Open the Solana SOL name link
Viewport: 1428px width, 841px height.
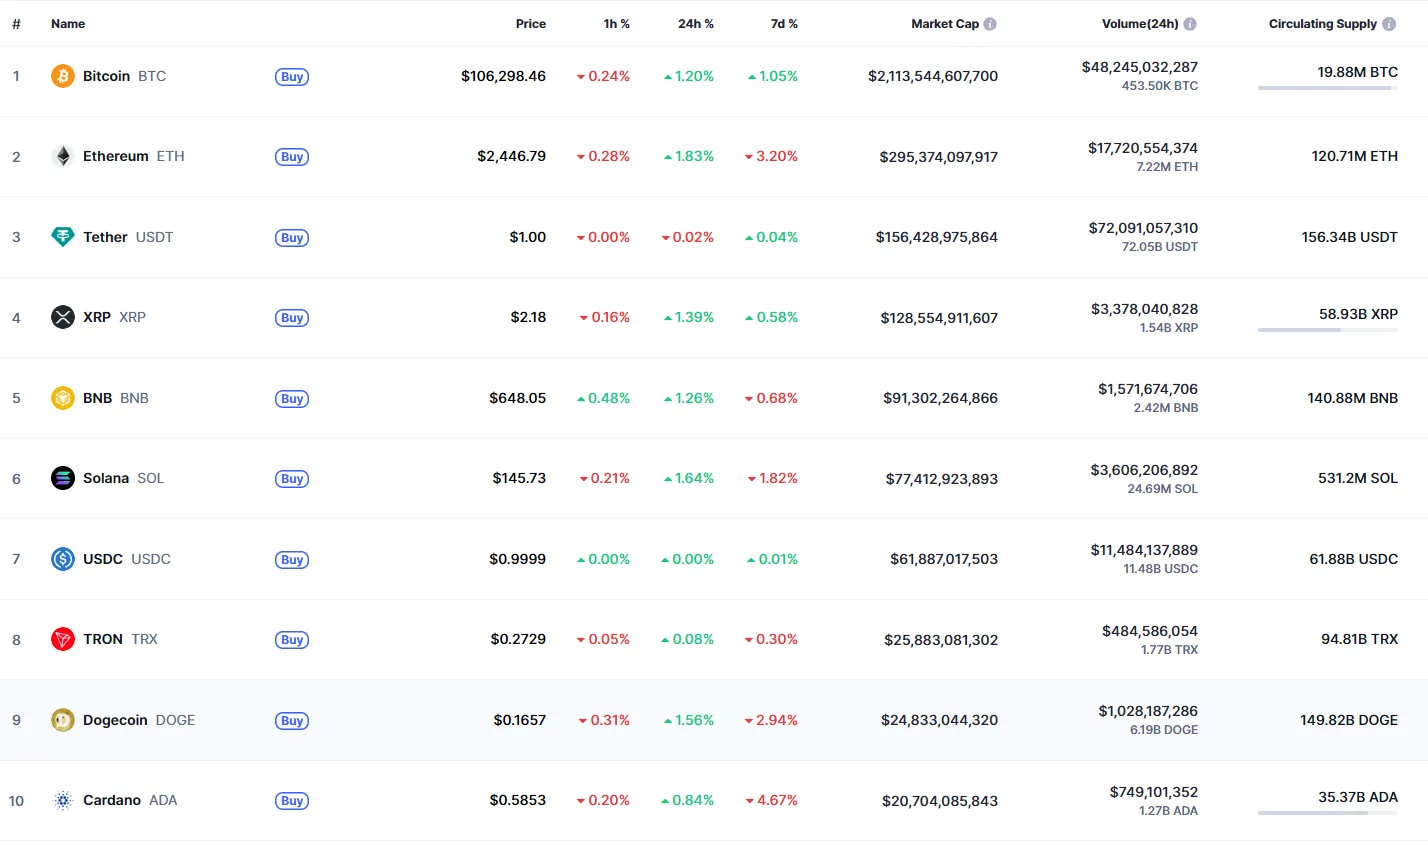click(123, 478)
